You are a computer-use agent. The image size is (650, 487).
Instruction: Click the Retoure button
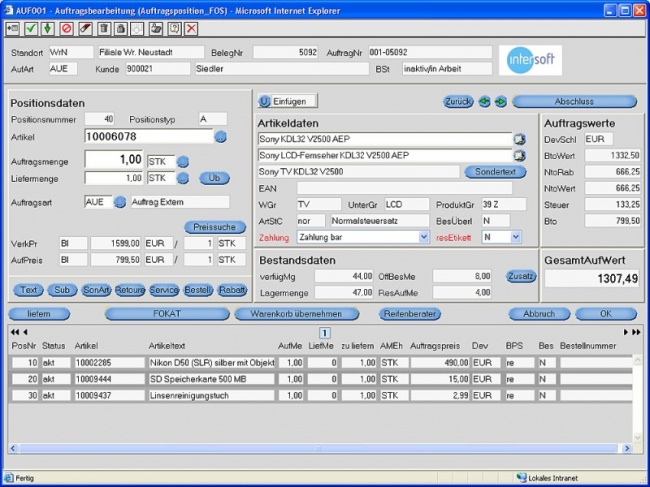[130, 290]
